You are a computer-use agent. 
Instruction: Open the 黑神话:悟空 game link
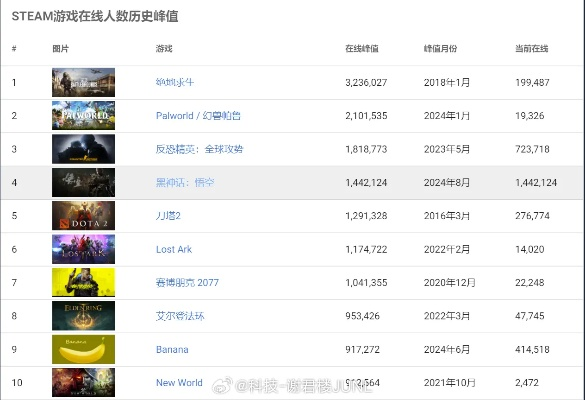click(185, 182)
